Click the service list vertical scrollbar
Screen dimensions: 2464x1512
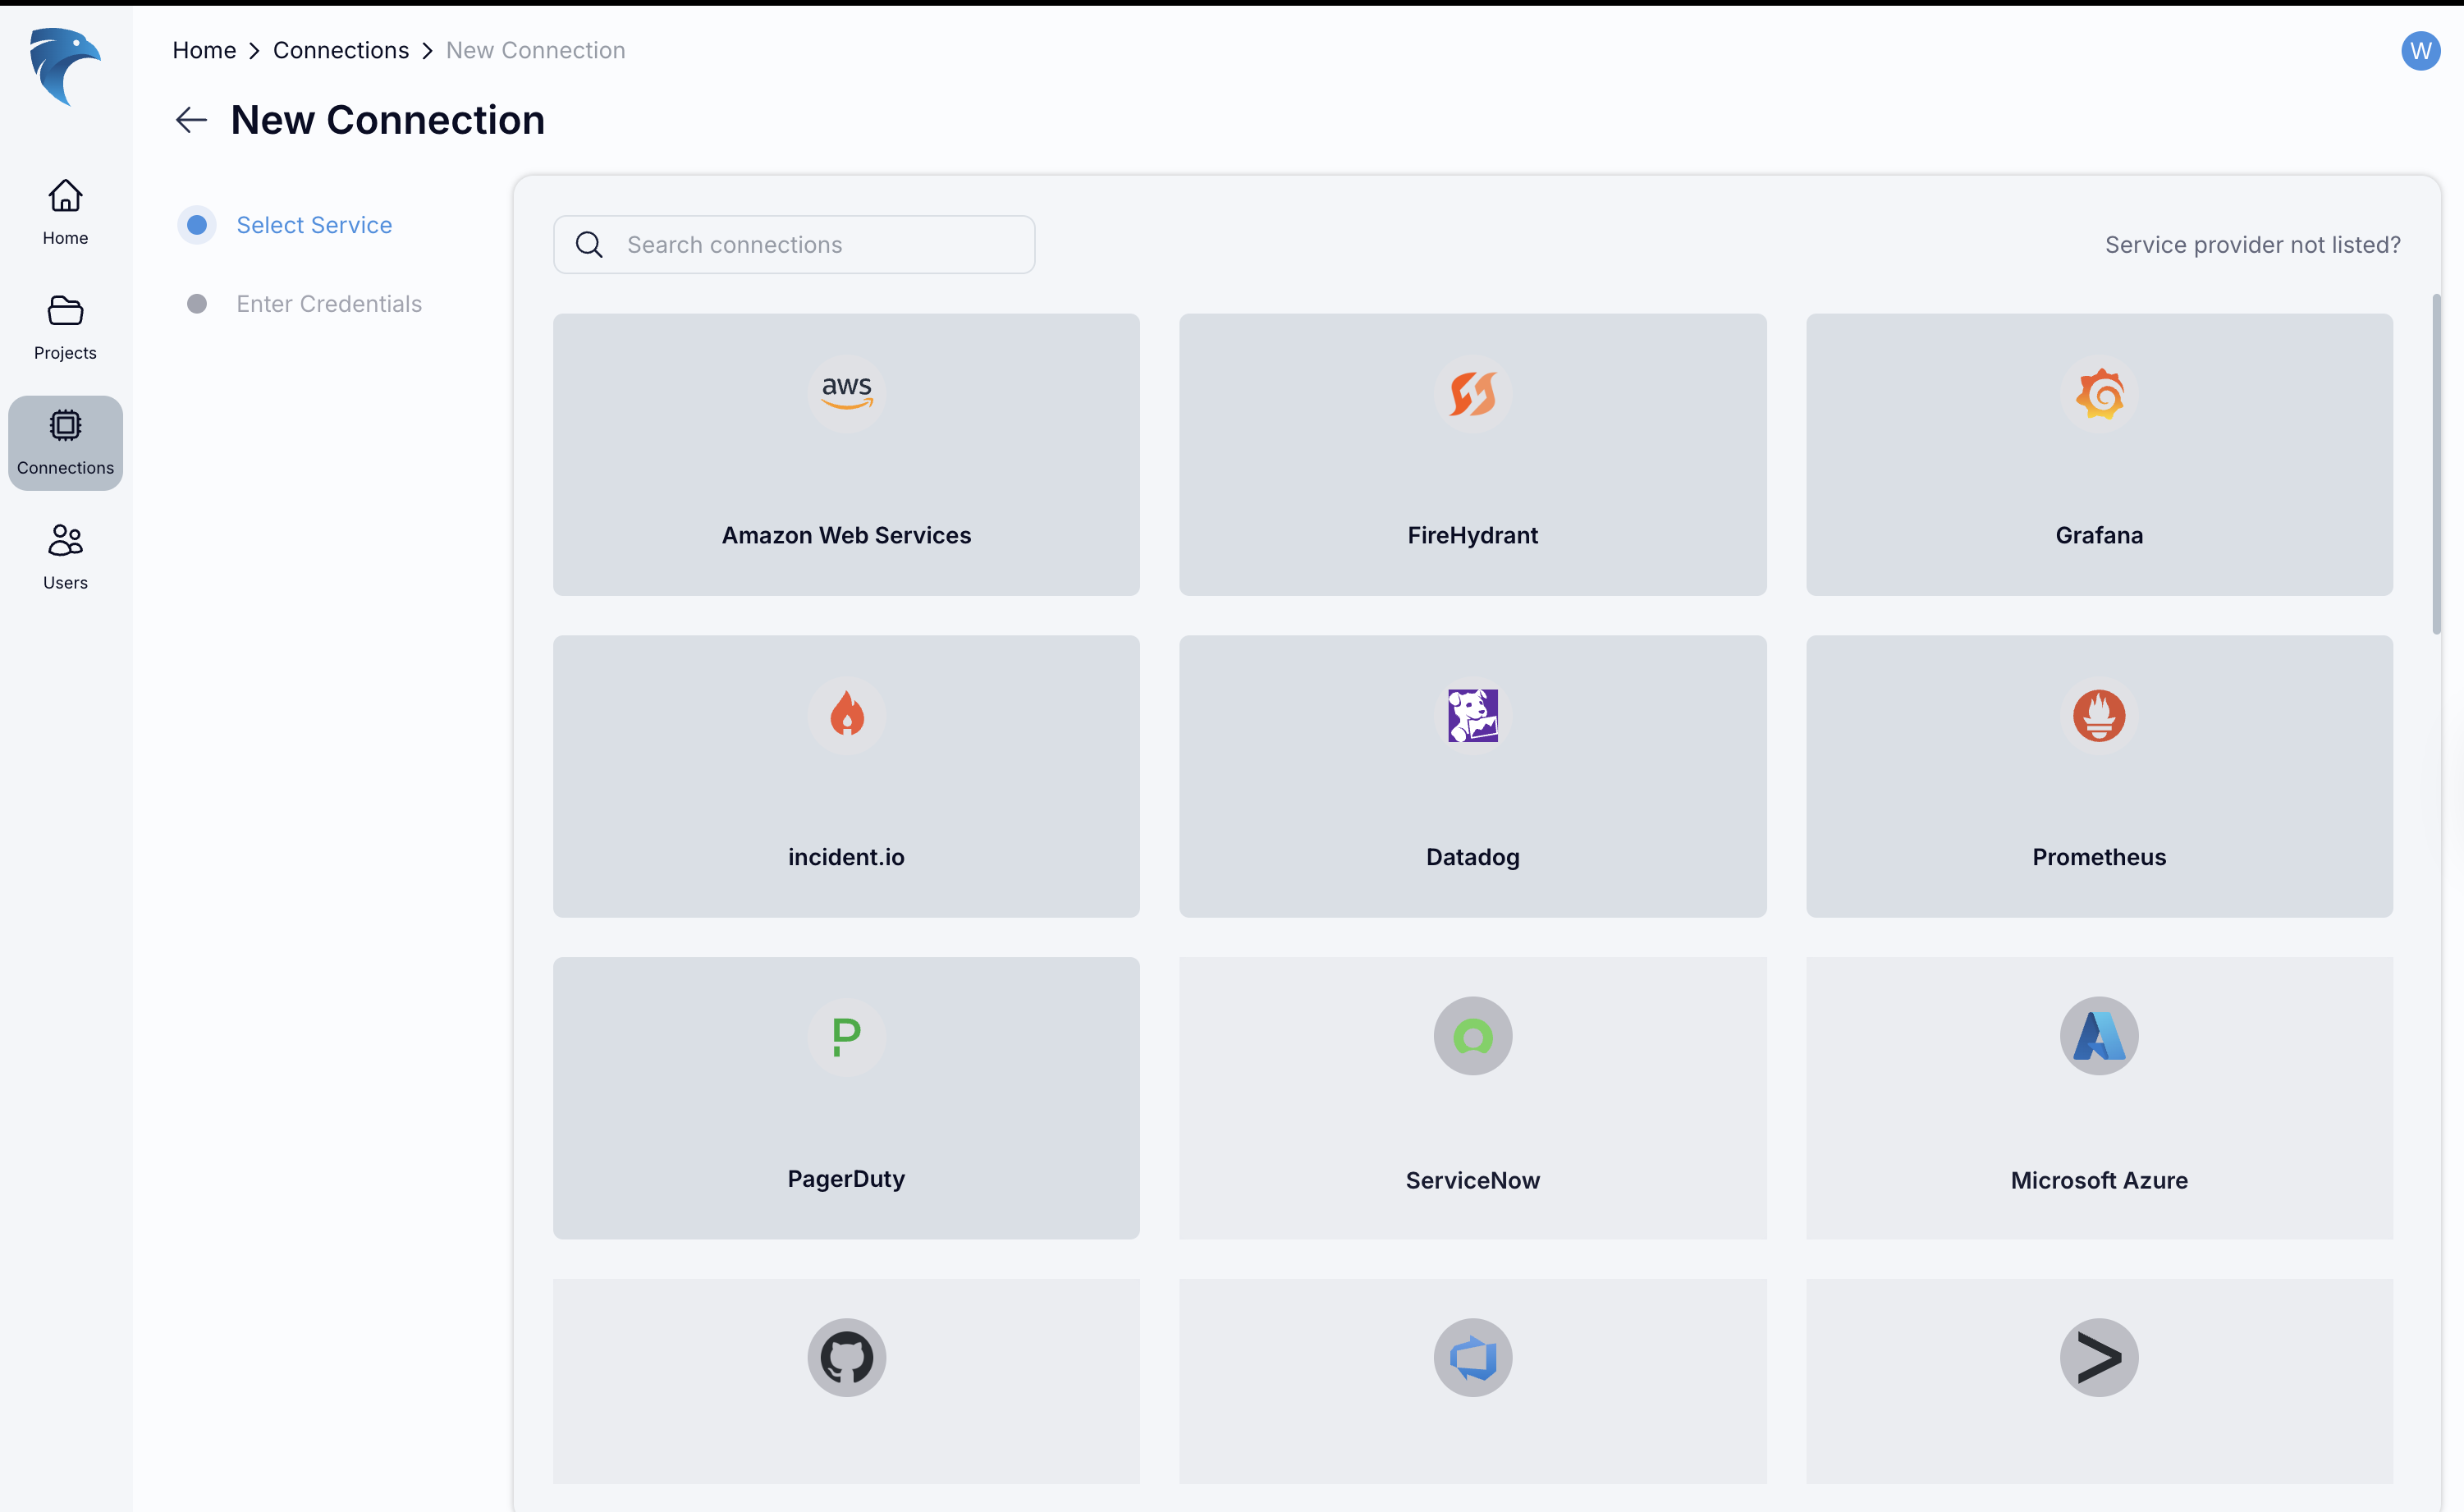coord(2436,464)
